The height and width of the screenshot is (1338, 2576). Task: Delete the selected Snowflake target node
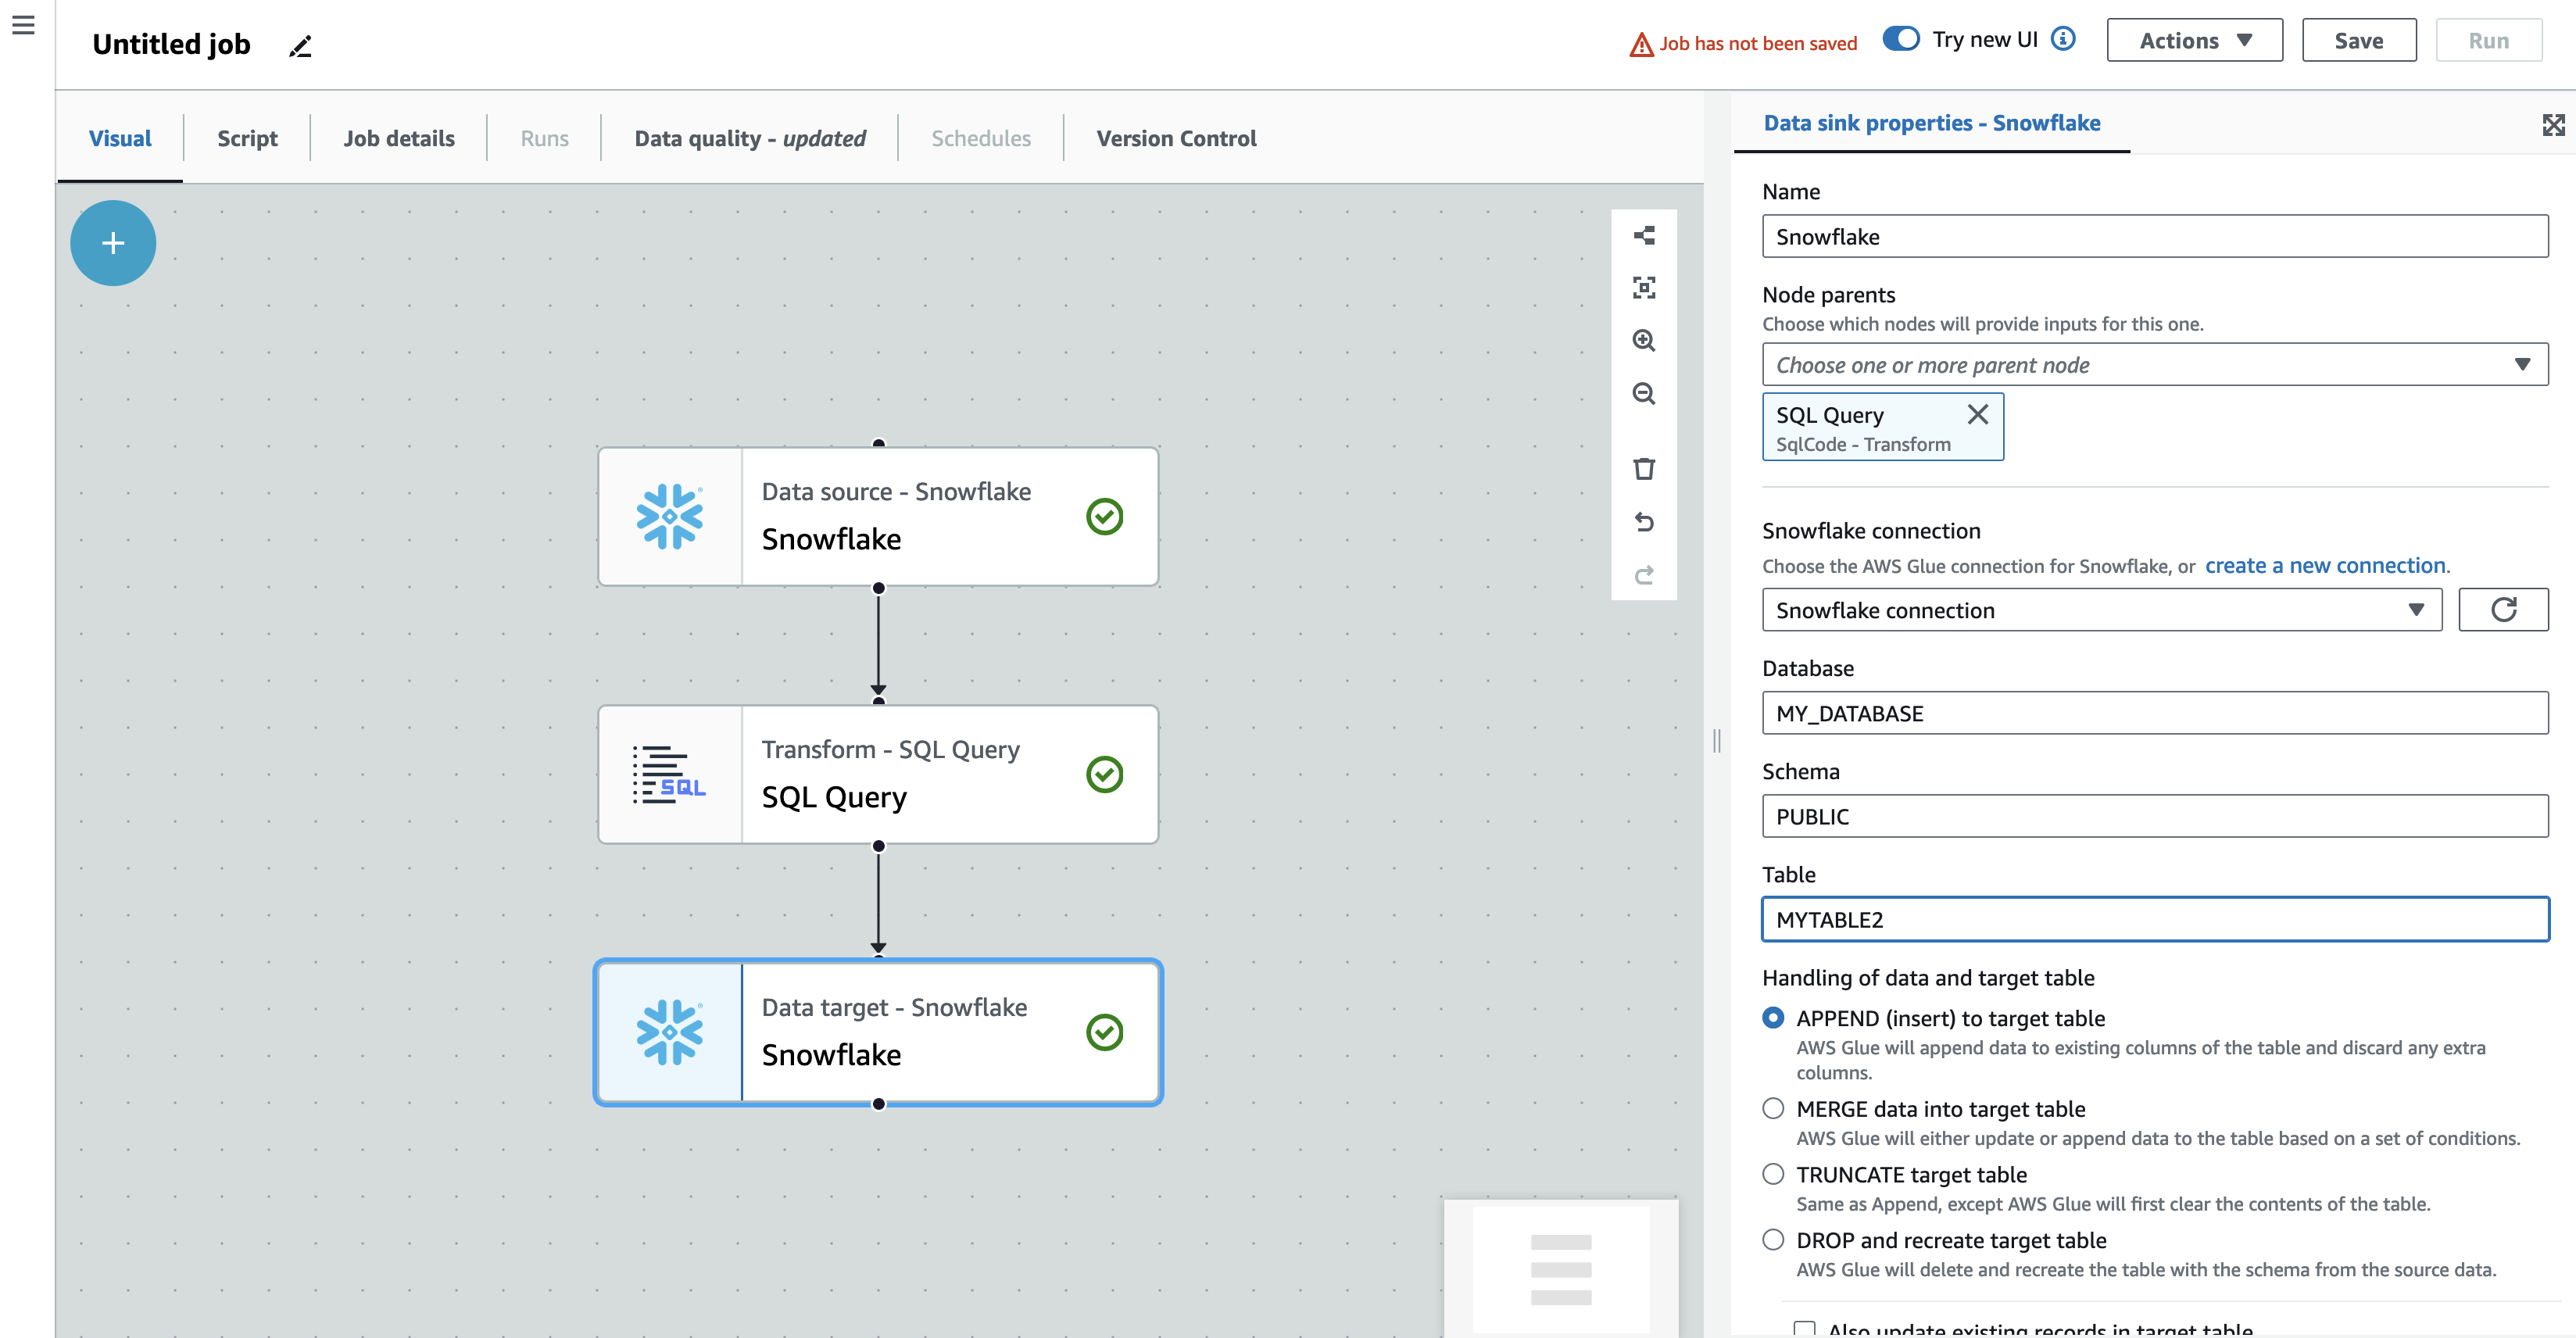point(1644,468)
